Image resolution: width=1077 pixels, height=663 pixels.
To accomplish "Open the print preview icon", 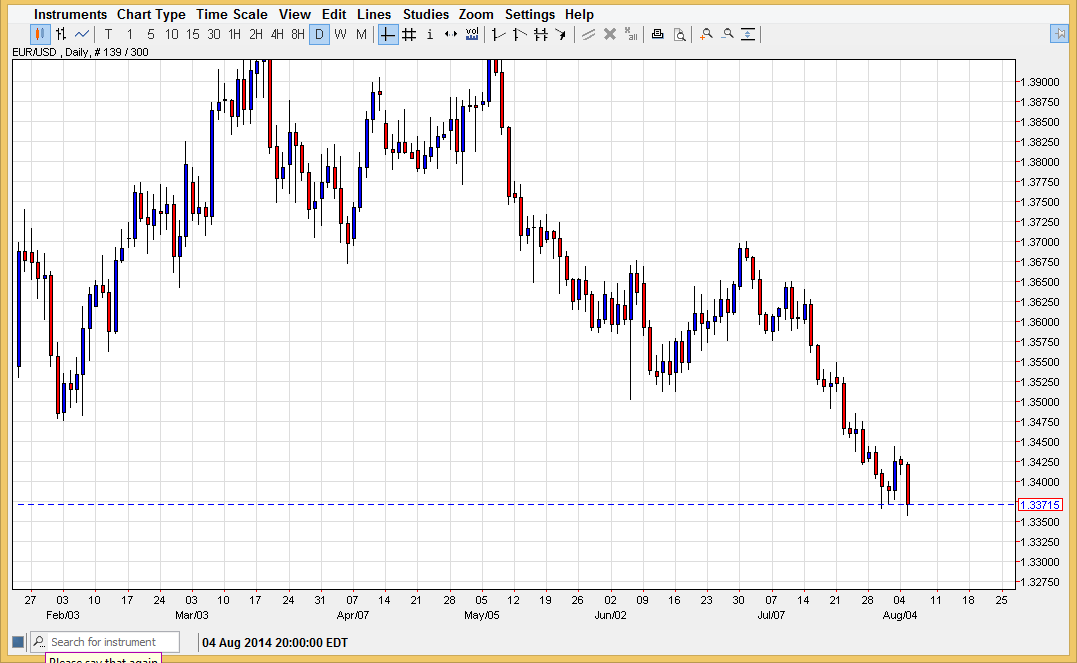I will click(x=679, y=34).
